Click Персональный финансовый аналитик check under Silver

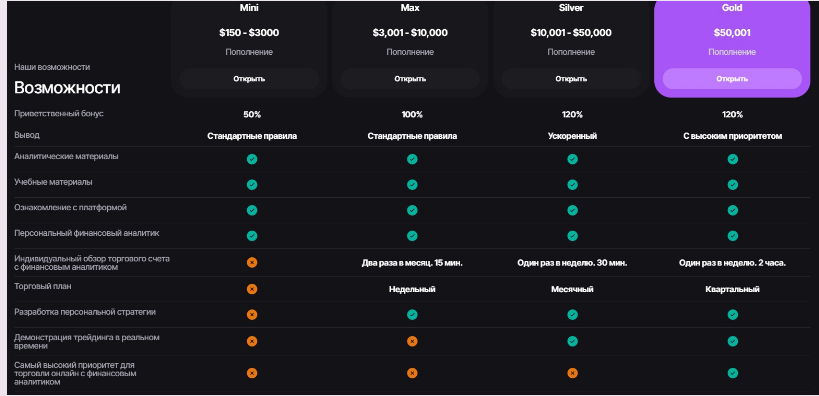[572, 236]
